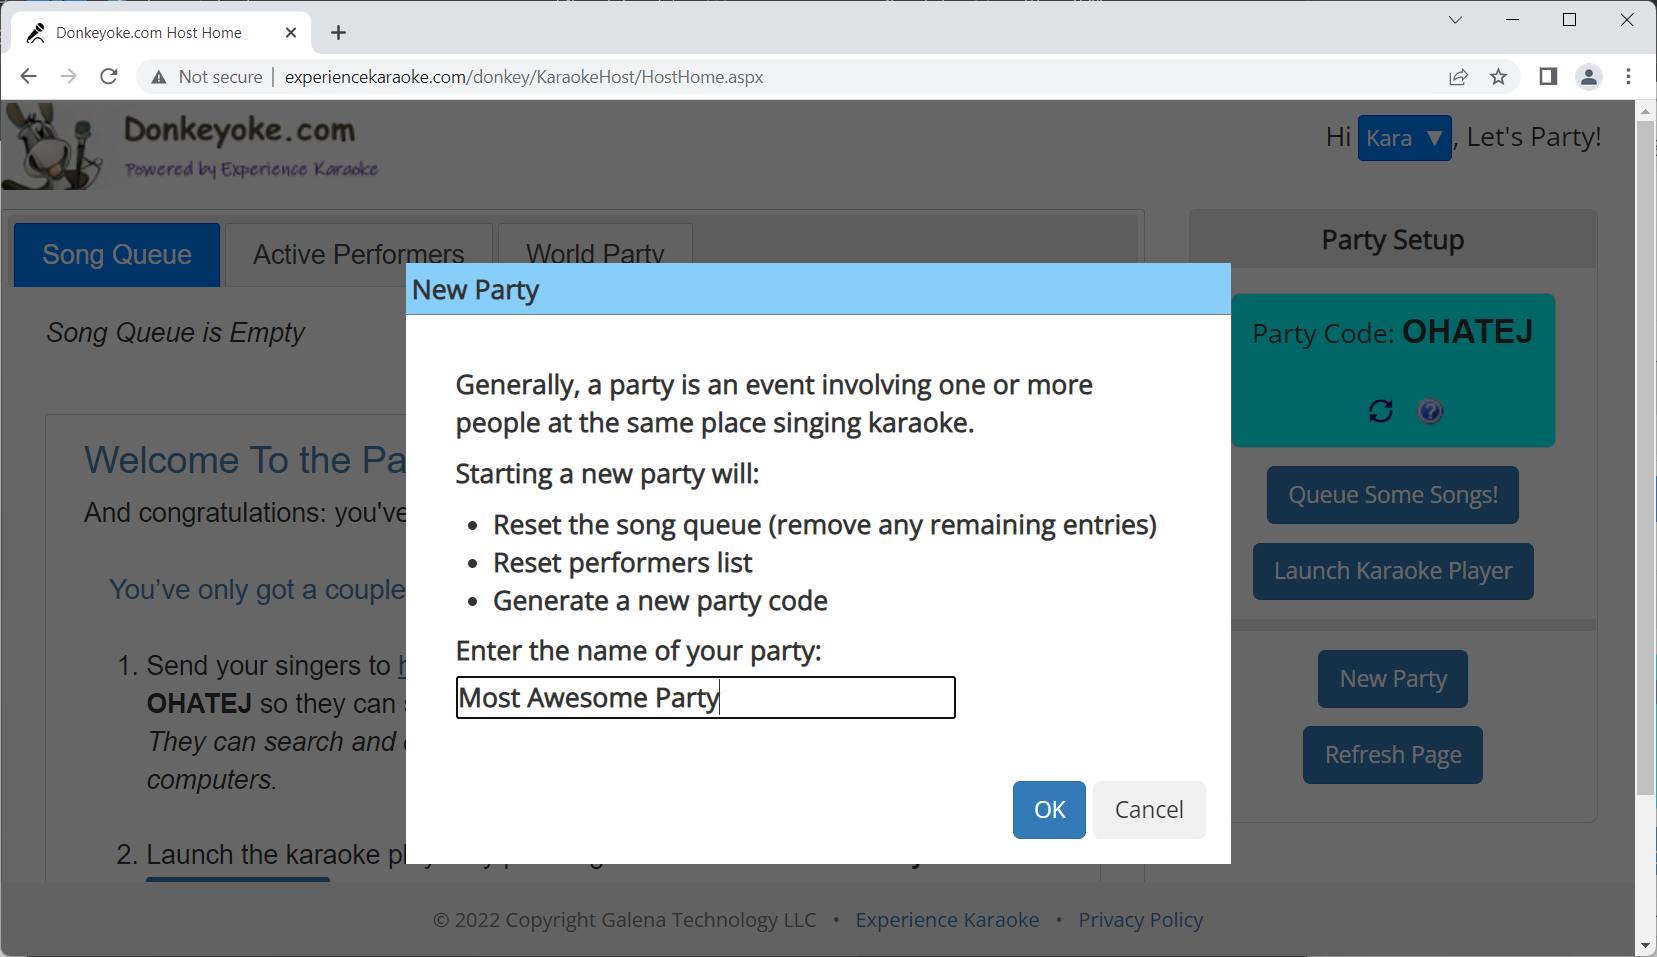Click the party code refresh icon
1657x957 pixels.
(x=1380, y=411)
